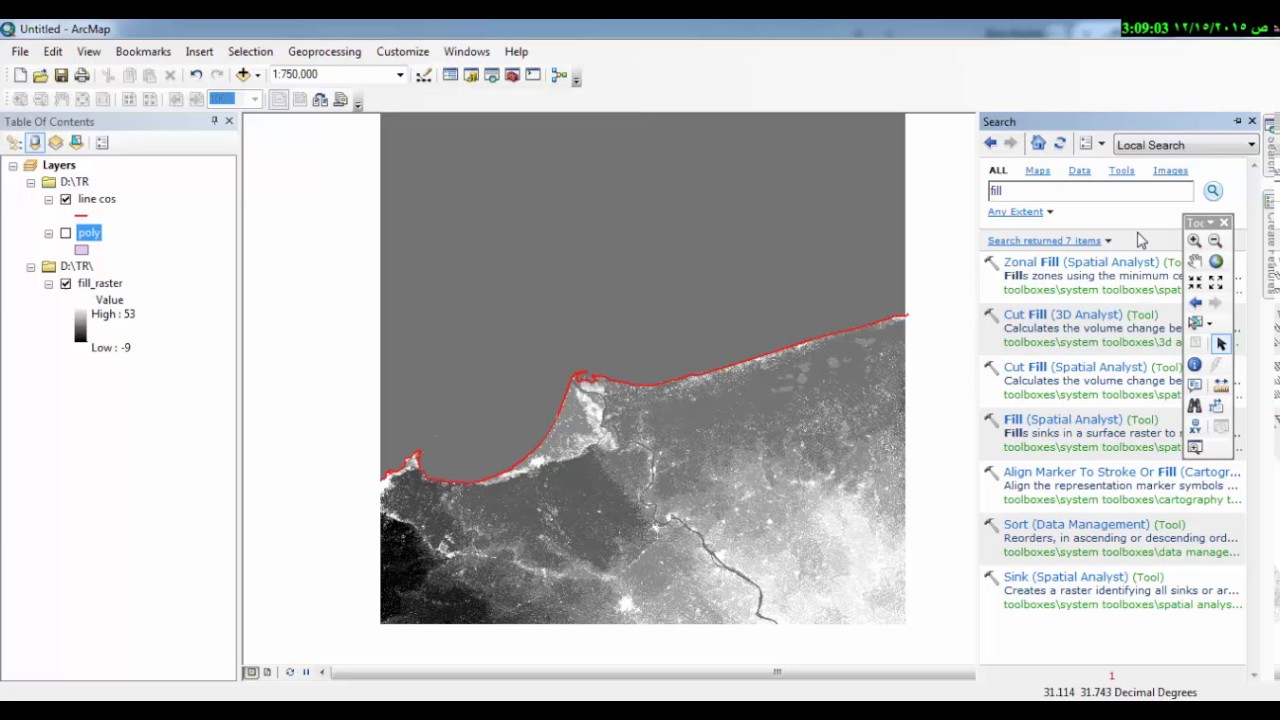Switch to List By Visibility view
This screenshot has height=720, width=1280.
tap(56, 143)
